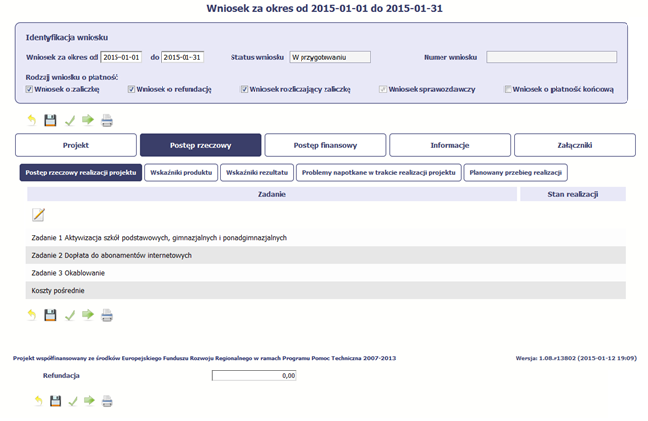Select row Zadanie 1 Aktywizacja szkół podstawowych
The image size is (648, 421).
point(326,238)
